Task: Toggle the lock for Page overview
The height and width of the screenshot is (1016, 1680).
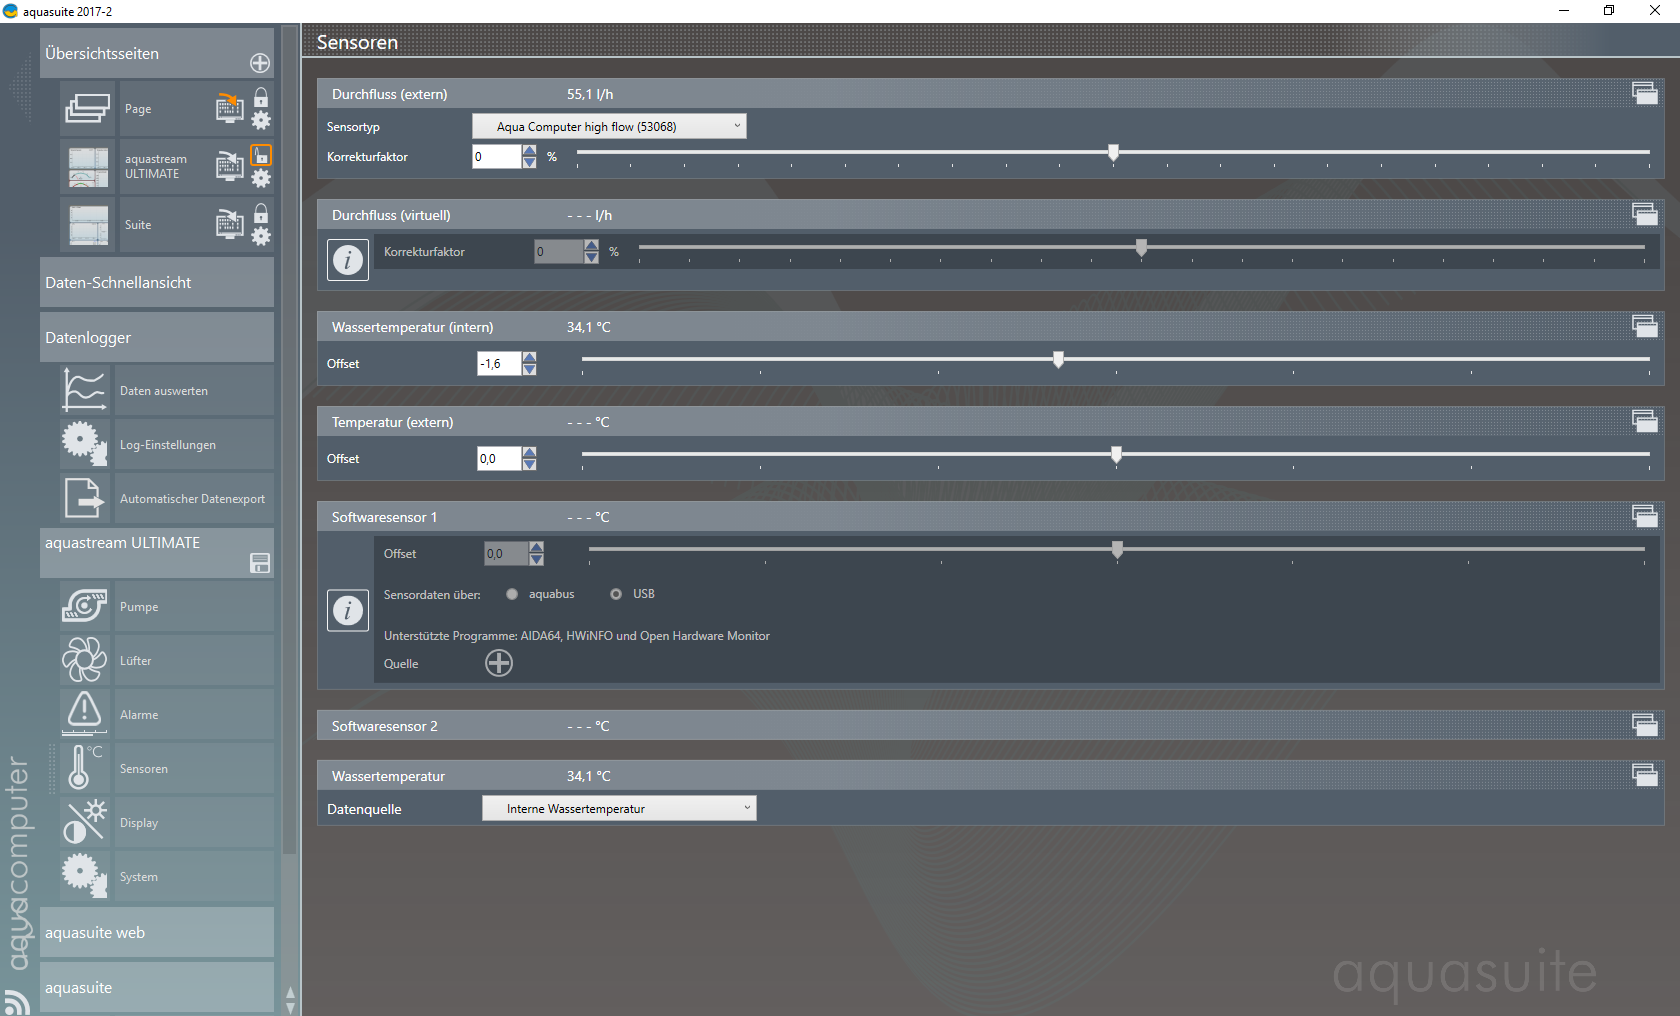Action: coord(261,97)
